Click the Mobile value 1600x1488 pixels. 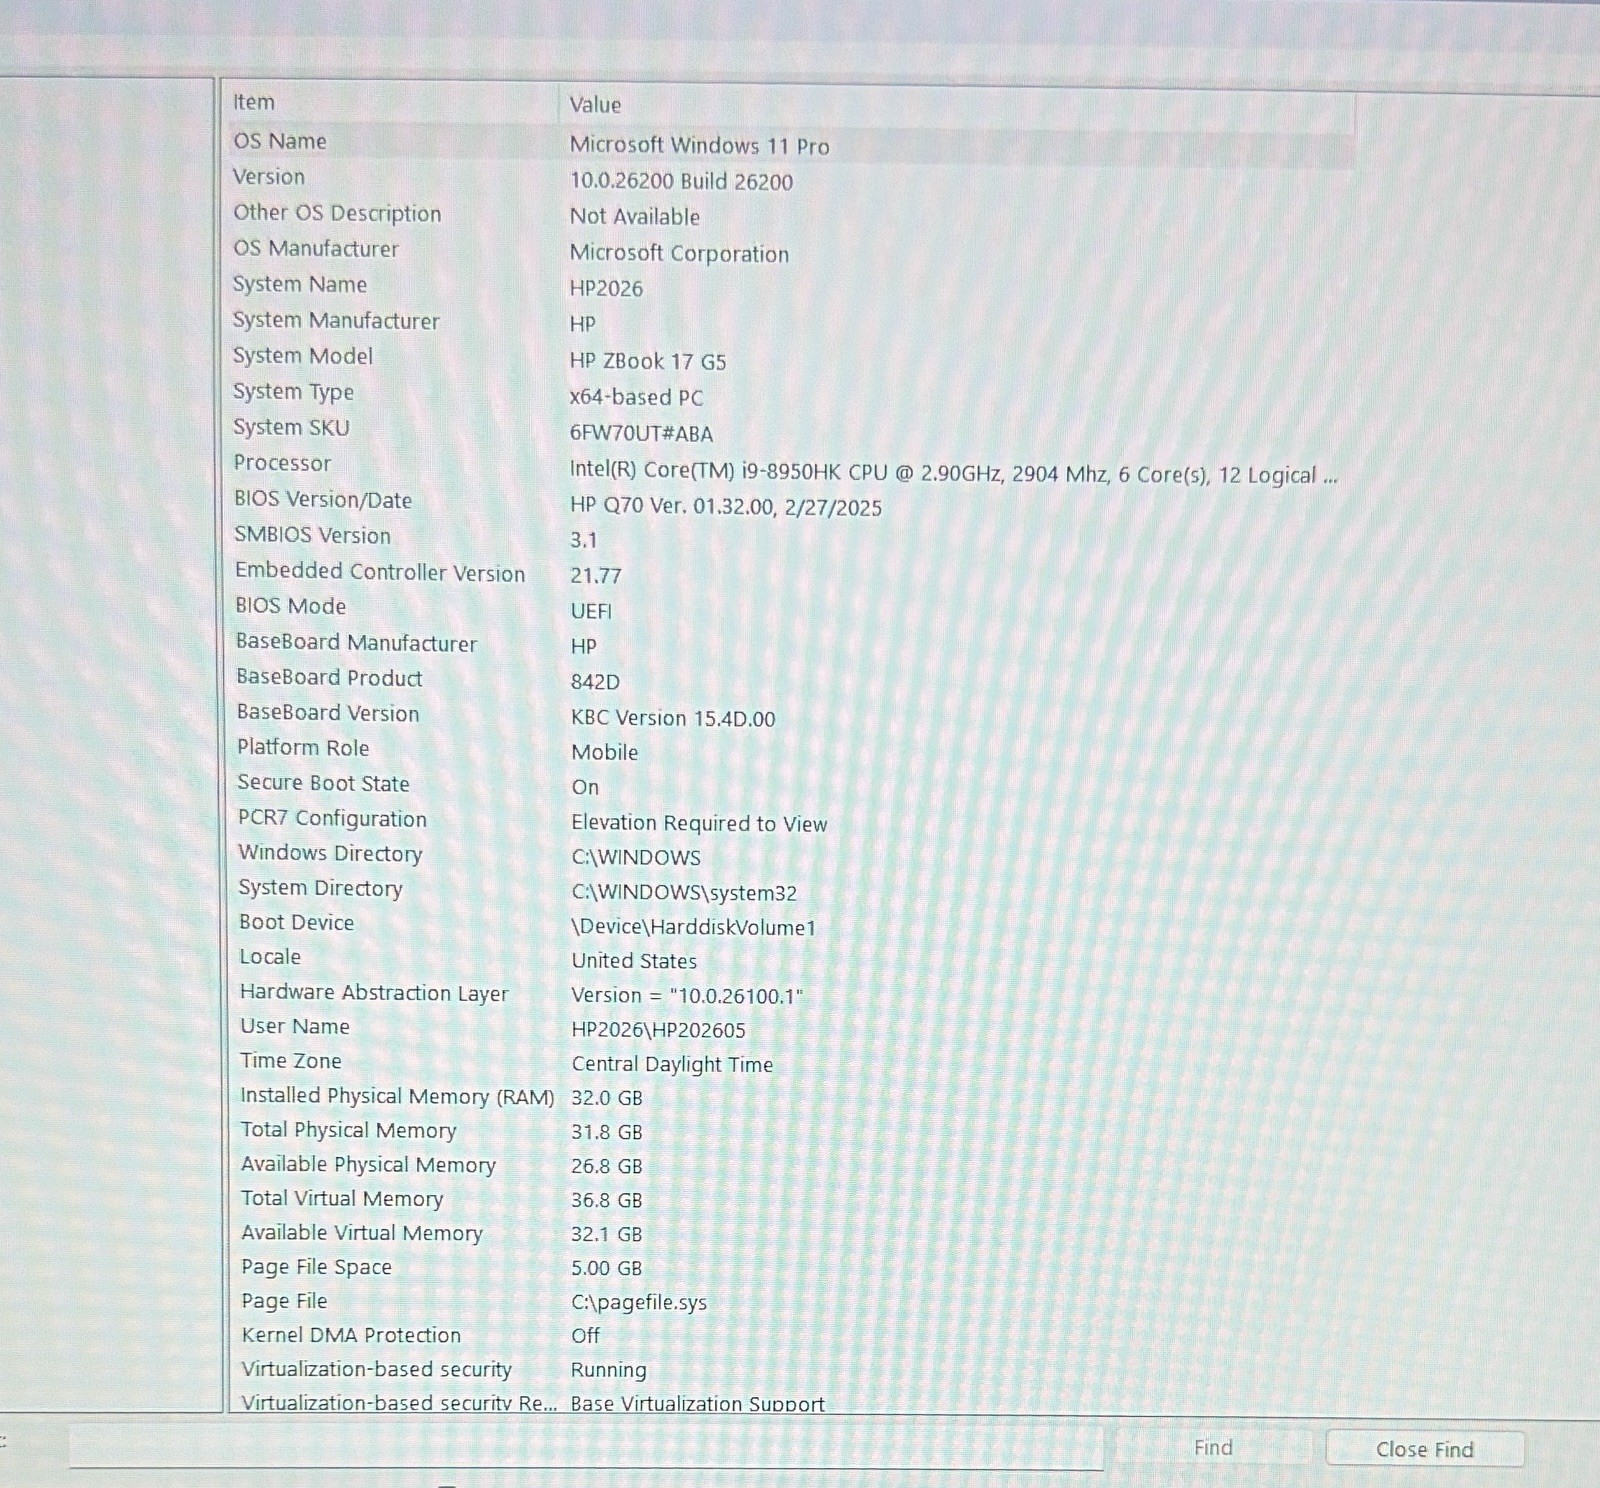tap(605, 752)
